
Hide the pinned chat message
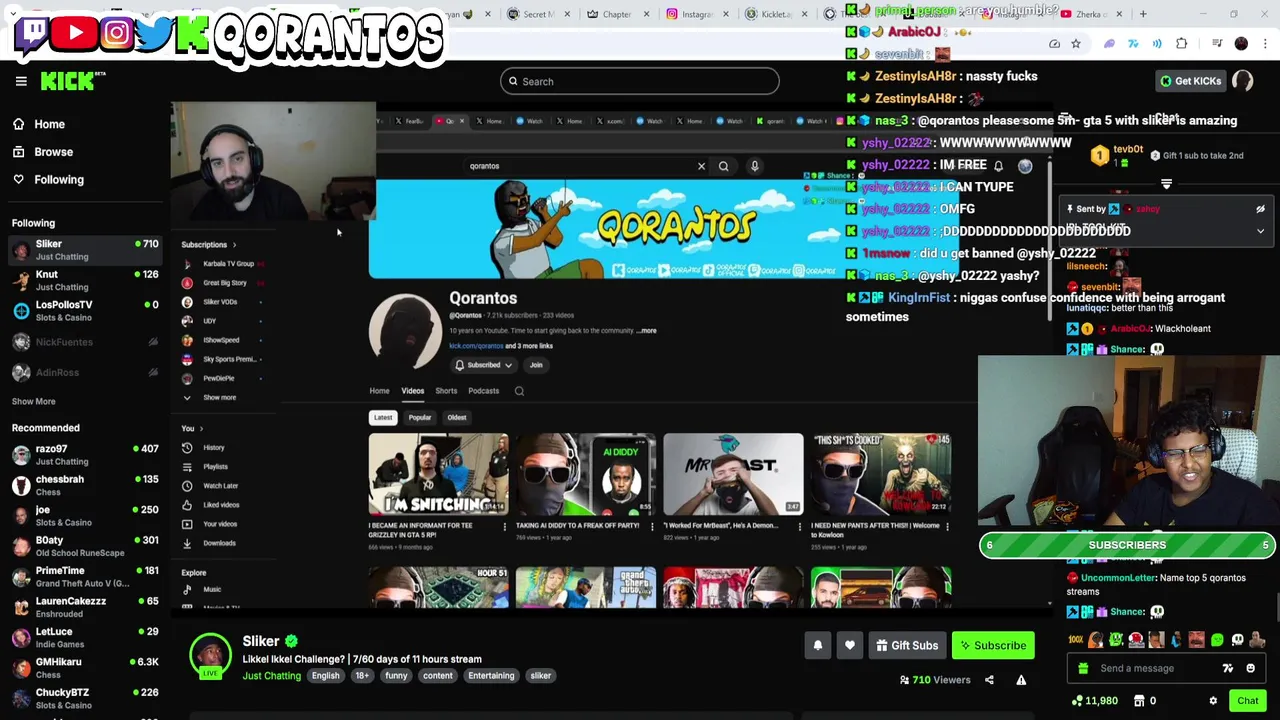tap(1260, 209)
